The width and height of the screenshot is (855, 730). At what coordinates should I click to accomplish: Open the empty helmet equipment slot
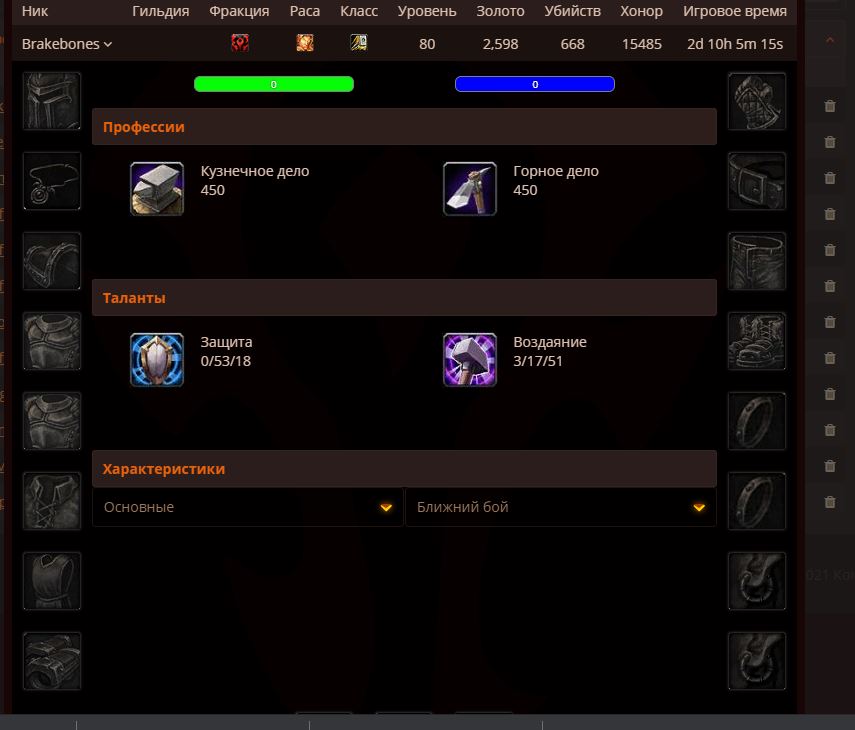pos(52,101)
